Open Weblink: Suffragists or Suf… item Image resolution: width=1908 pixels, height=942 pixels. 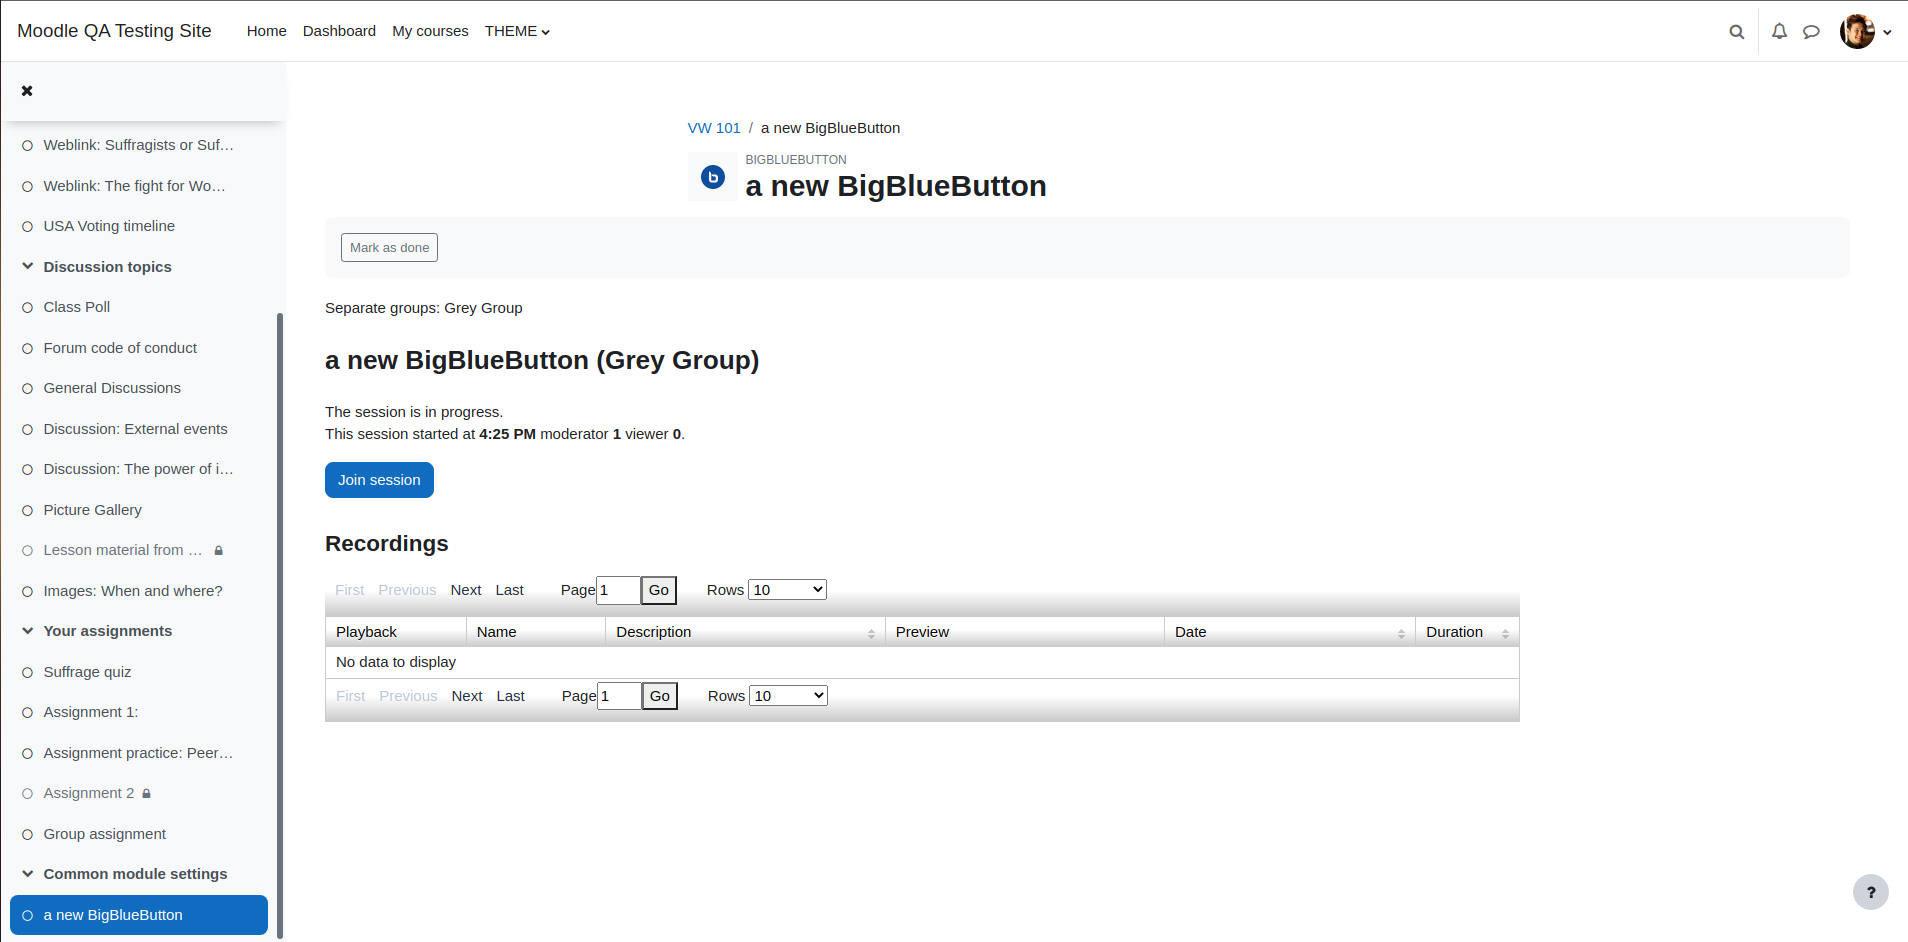click(138, 145)
